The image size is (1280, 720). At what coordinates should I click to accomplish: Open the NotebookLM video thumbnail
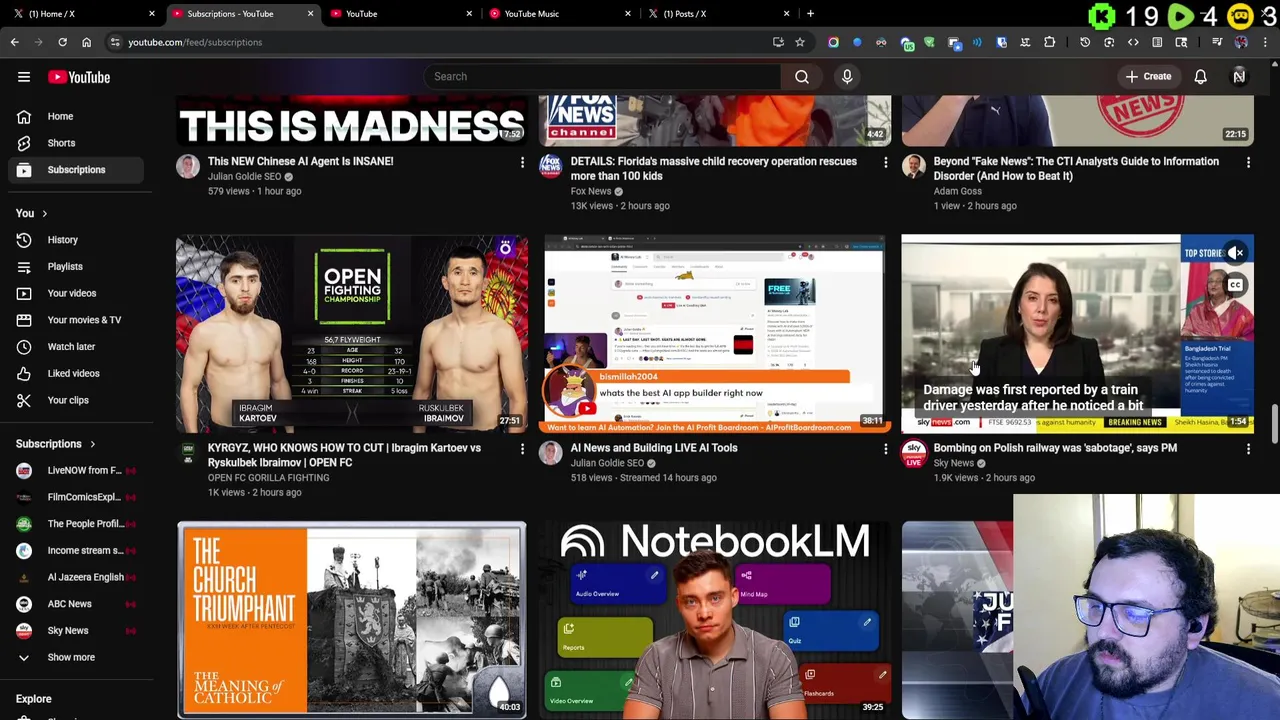[715, 620]
